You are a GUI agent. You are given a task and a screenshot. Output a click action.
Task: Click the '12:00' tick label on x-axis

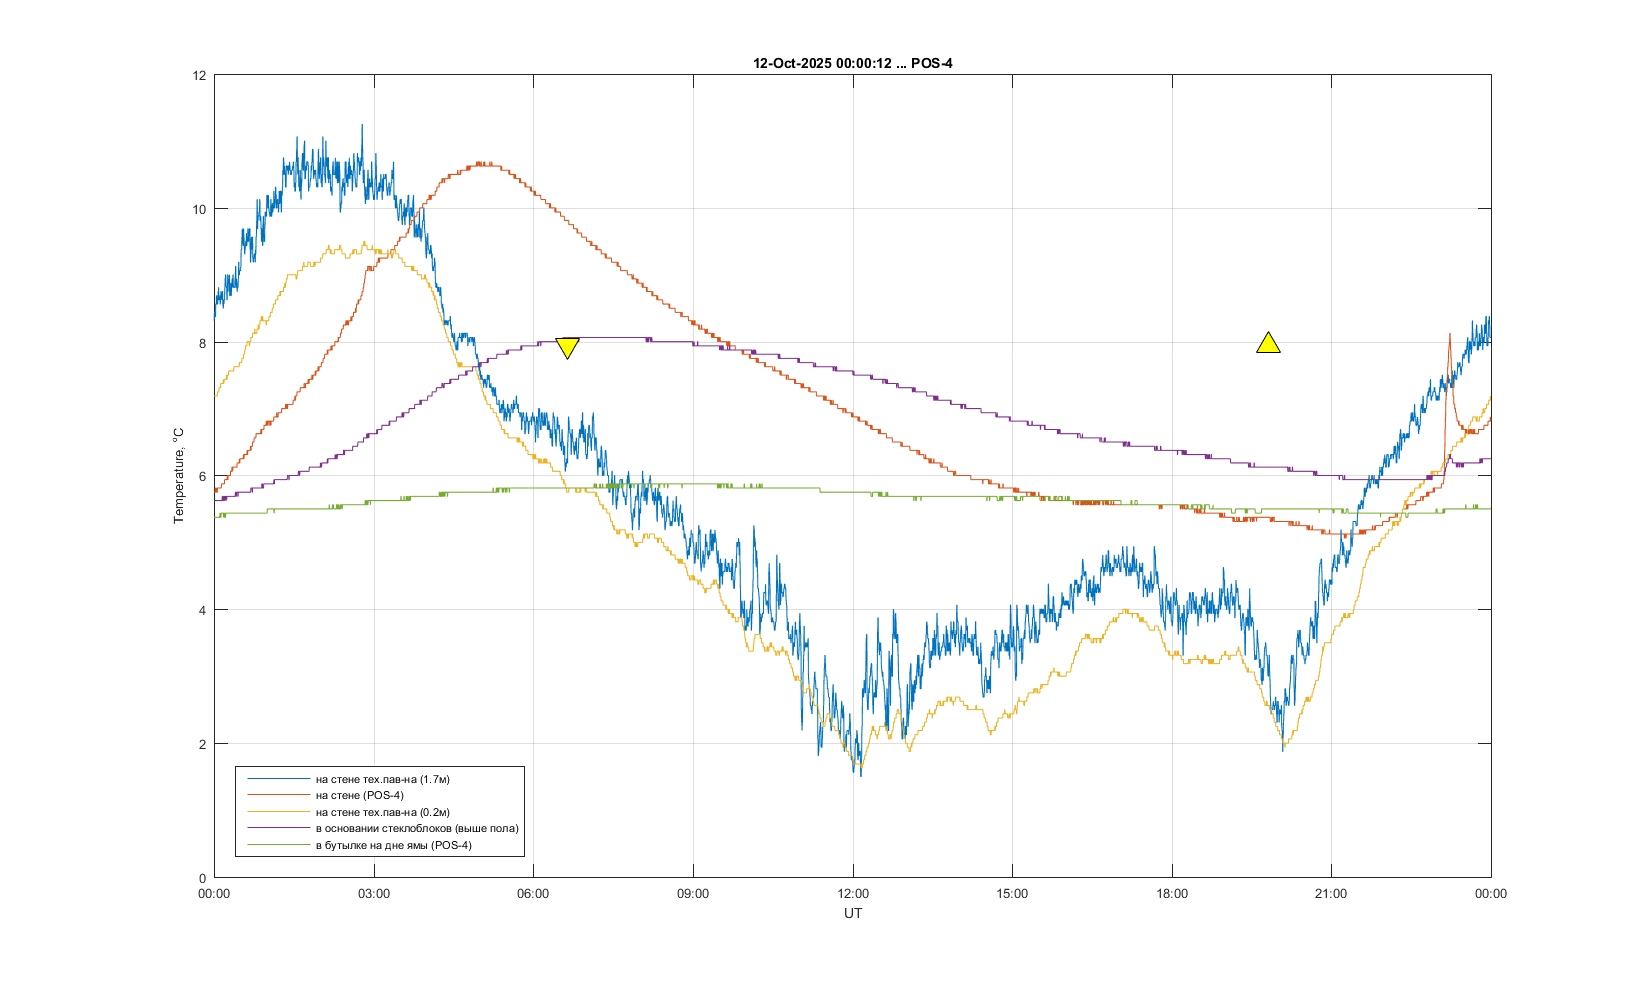[x=852, y=894]
